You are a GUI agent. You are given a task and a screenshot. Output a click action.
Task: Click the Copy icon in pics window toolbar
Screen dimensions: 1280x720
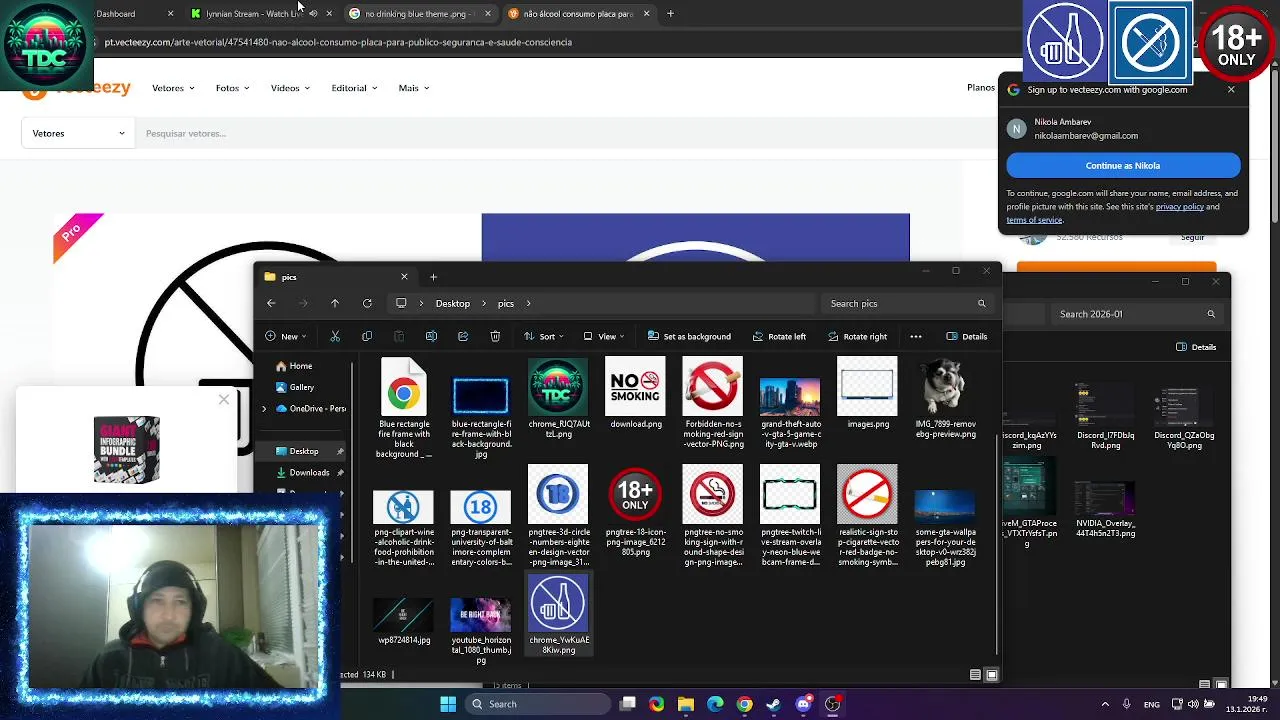[x=367, y=336]
